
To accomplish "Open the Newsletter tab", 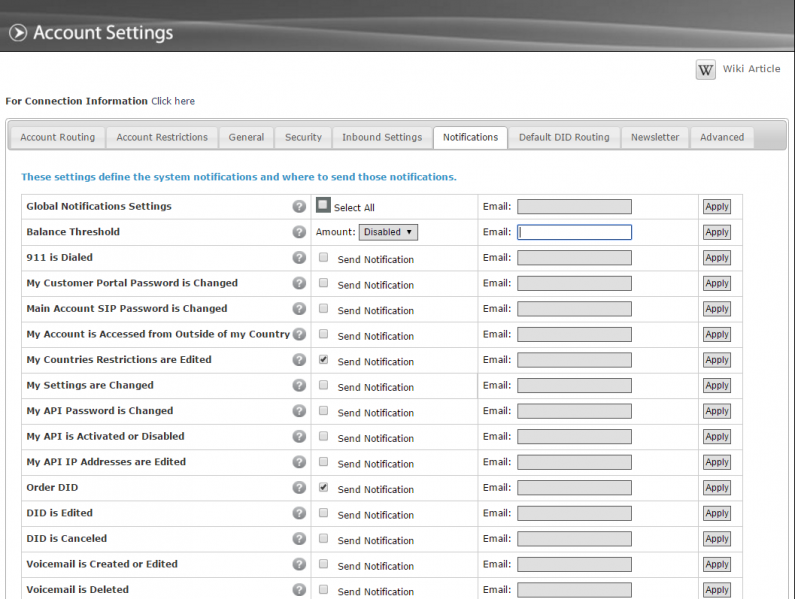I will point(655,137).
